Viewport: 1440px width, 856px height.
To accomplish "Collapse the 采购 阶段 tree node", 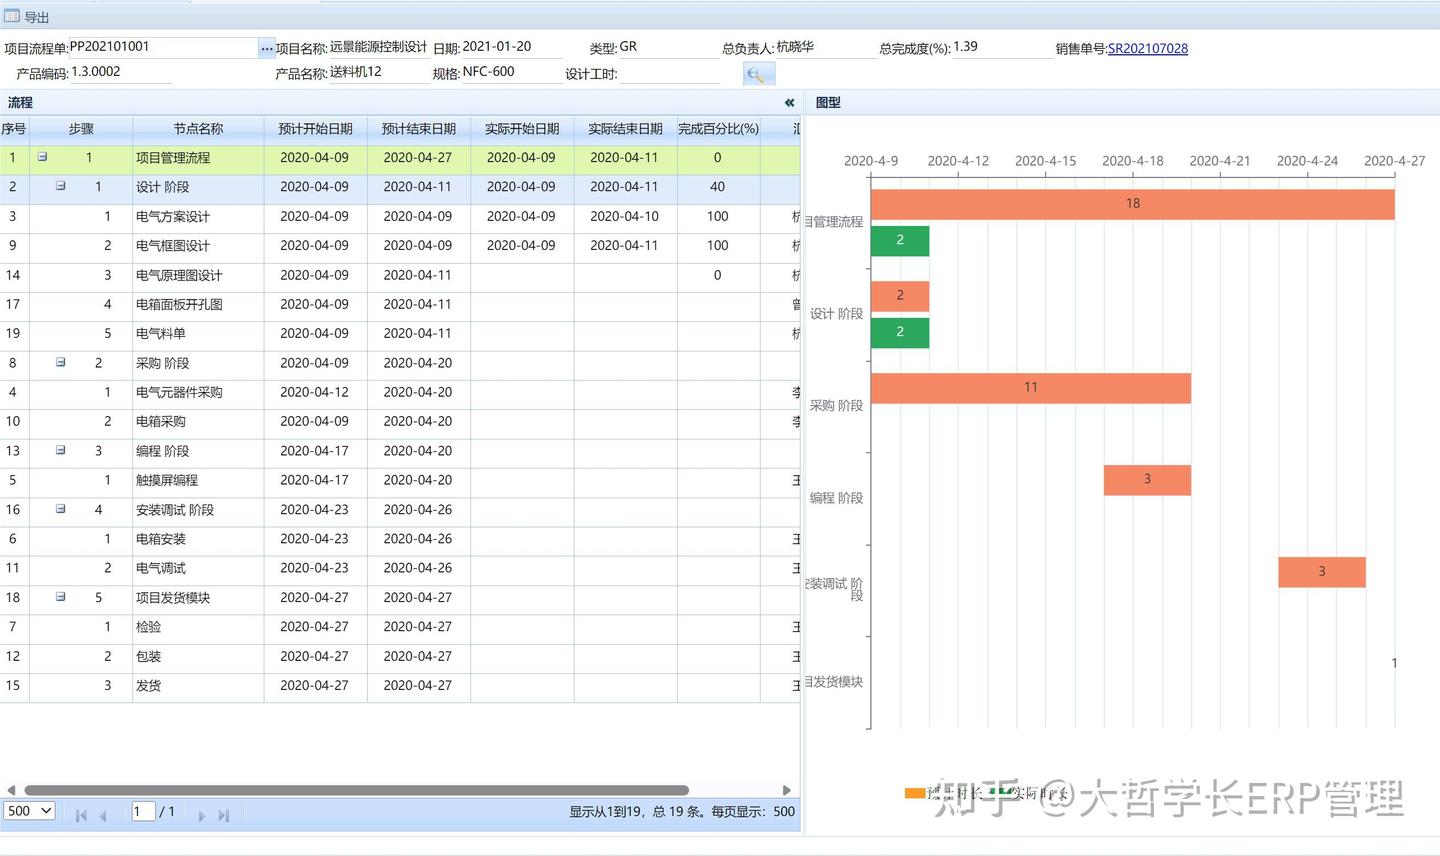I will 61,362.
